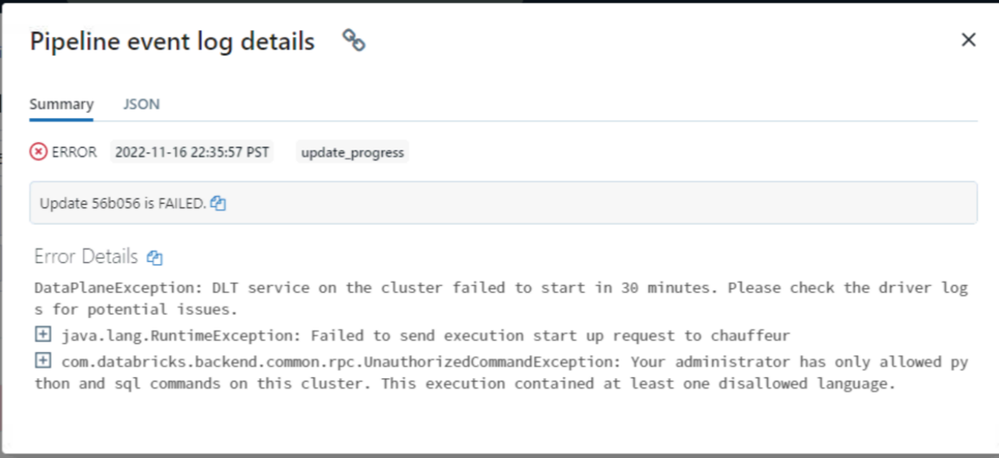The height and width of the screenshot is (458, 999).
Task: Switch to the JSON tab
Action: coord(141,104)
